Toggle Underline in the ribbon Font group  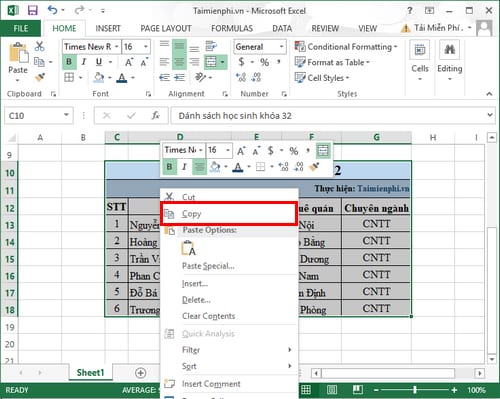coord(99,62)
